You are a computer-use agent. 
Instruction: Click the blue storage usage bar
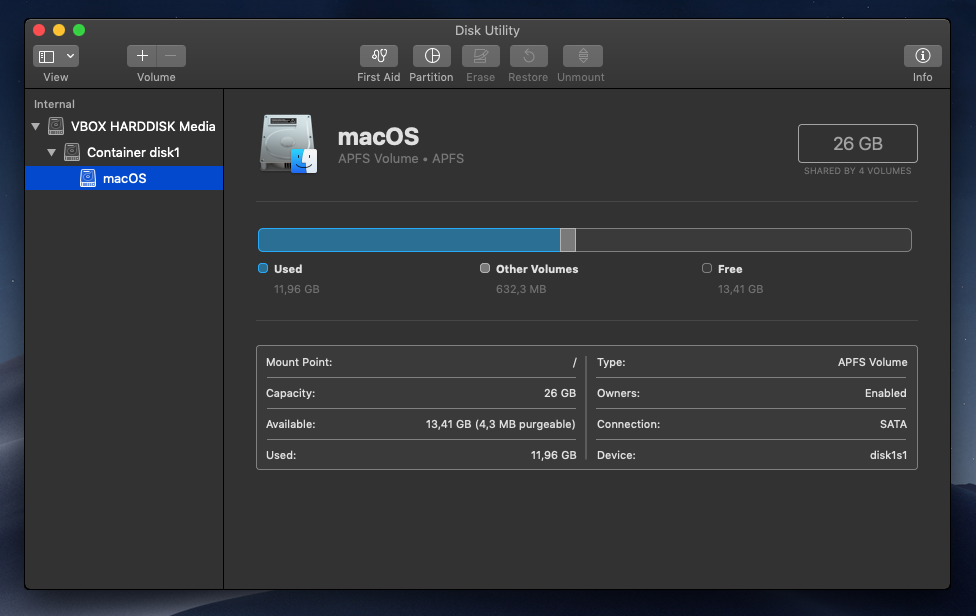click(x=408, y=239)
